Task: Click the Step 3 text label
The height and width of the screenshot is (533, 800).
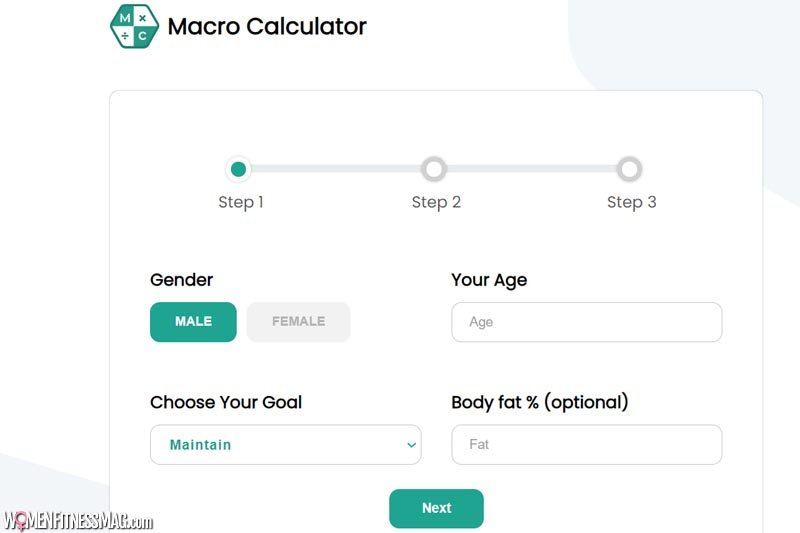Action: coord(632,202)
